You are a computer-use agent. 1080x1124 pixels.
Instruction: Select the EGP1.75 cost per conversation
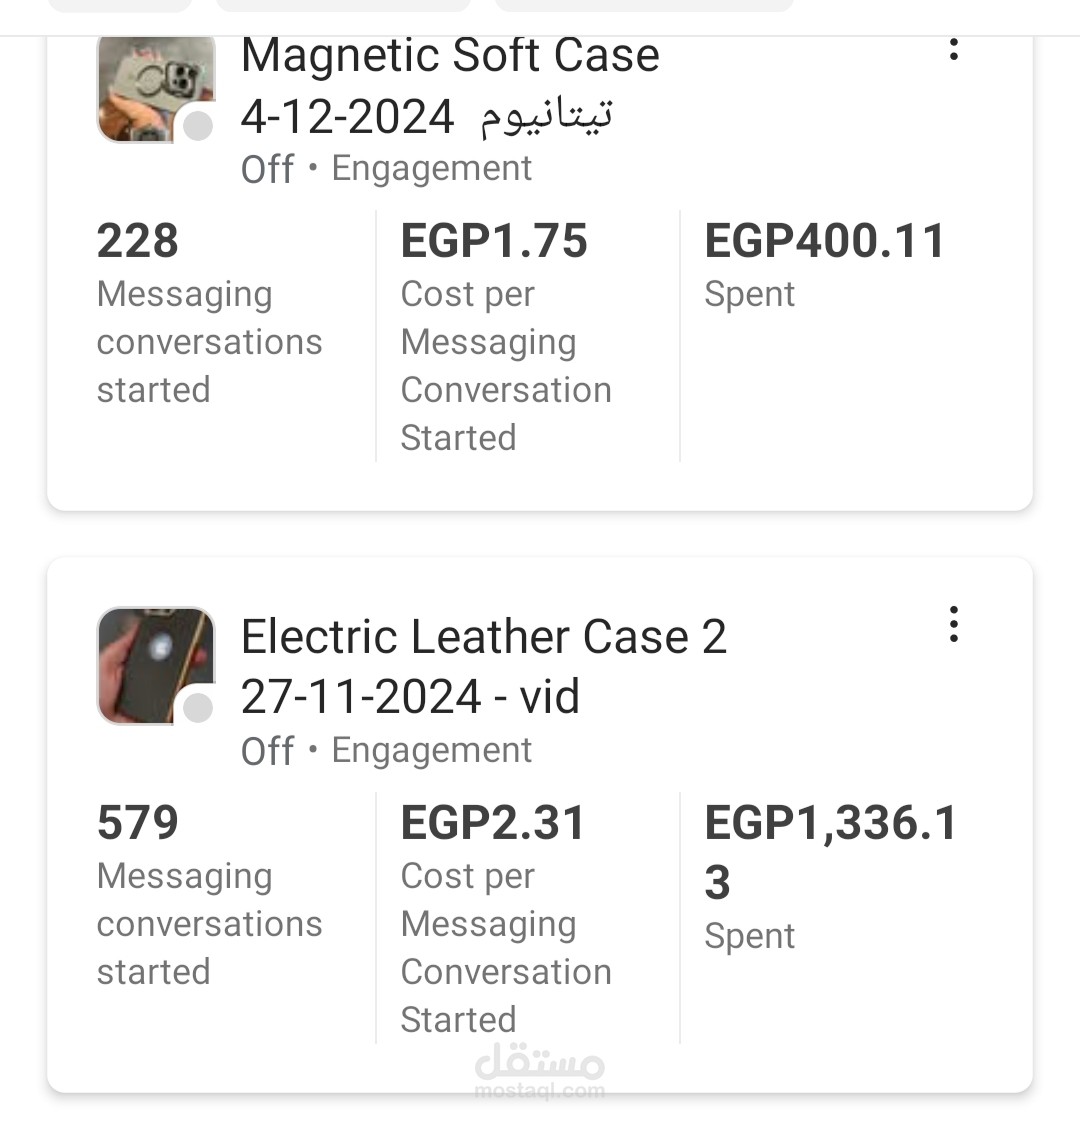(x=494, y=241)
